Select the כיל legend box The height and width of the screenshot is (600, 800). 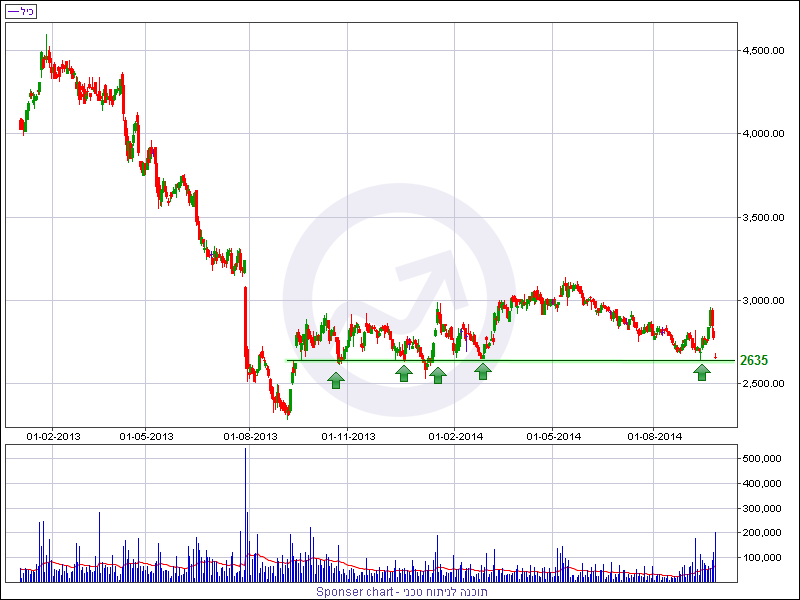click(20, 11)
